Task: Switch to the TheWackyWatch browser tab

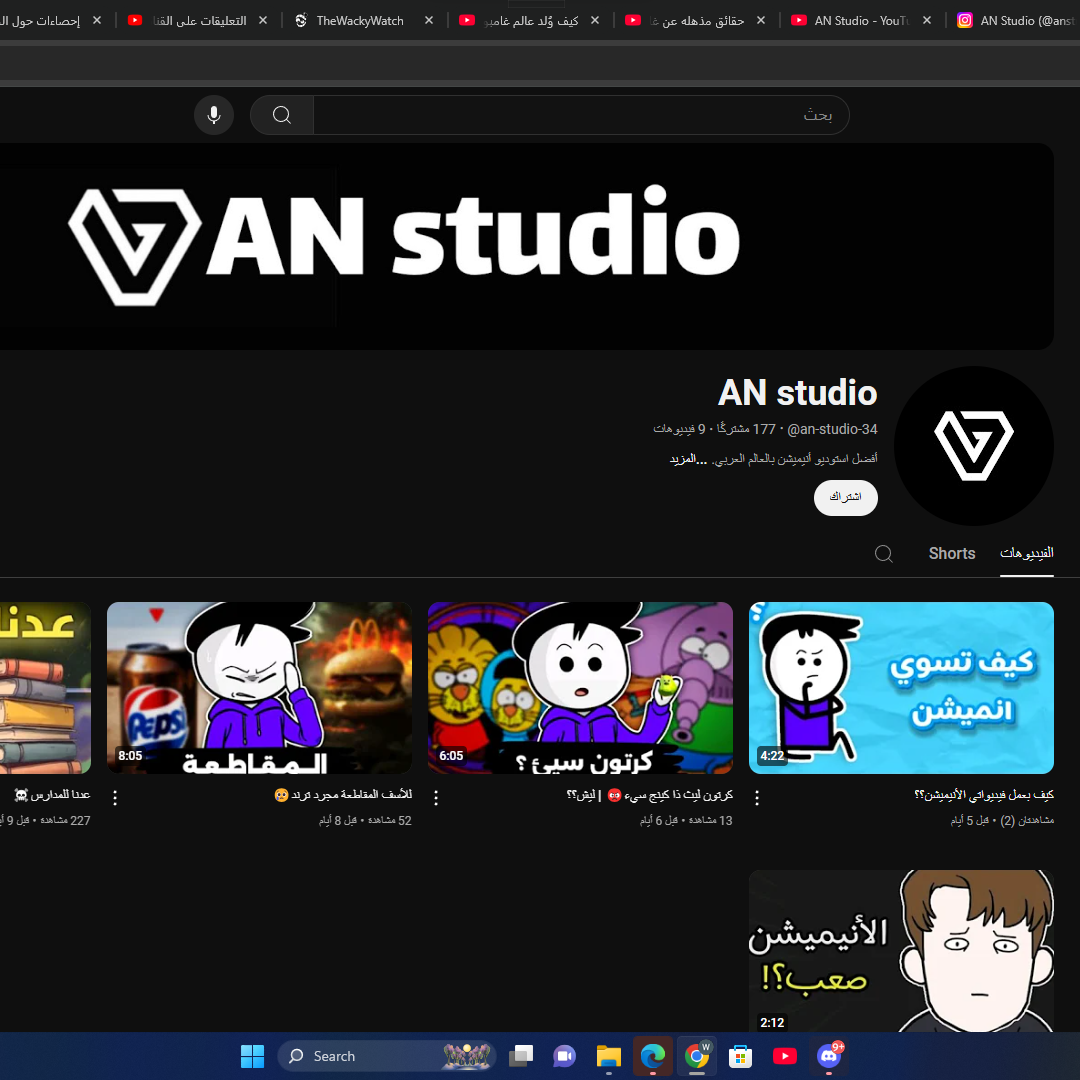Action: point(360,21)
